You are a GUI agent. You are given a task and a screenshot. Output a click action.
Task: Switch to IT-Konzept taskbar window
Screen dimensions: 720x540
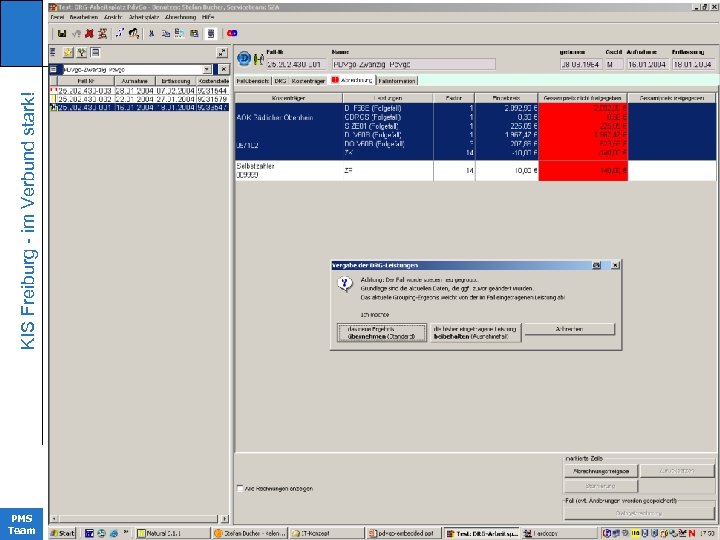pos(326,533)
